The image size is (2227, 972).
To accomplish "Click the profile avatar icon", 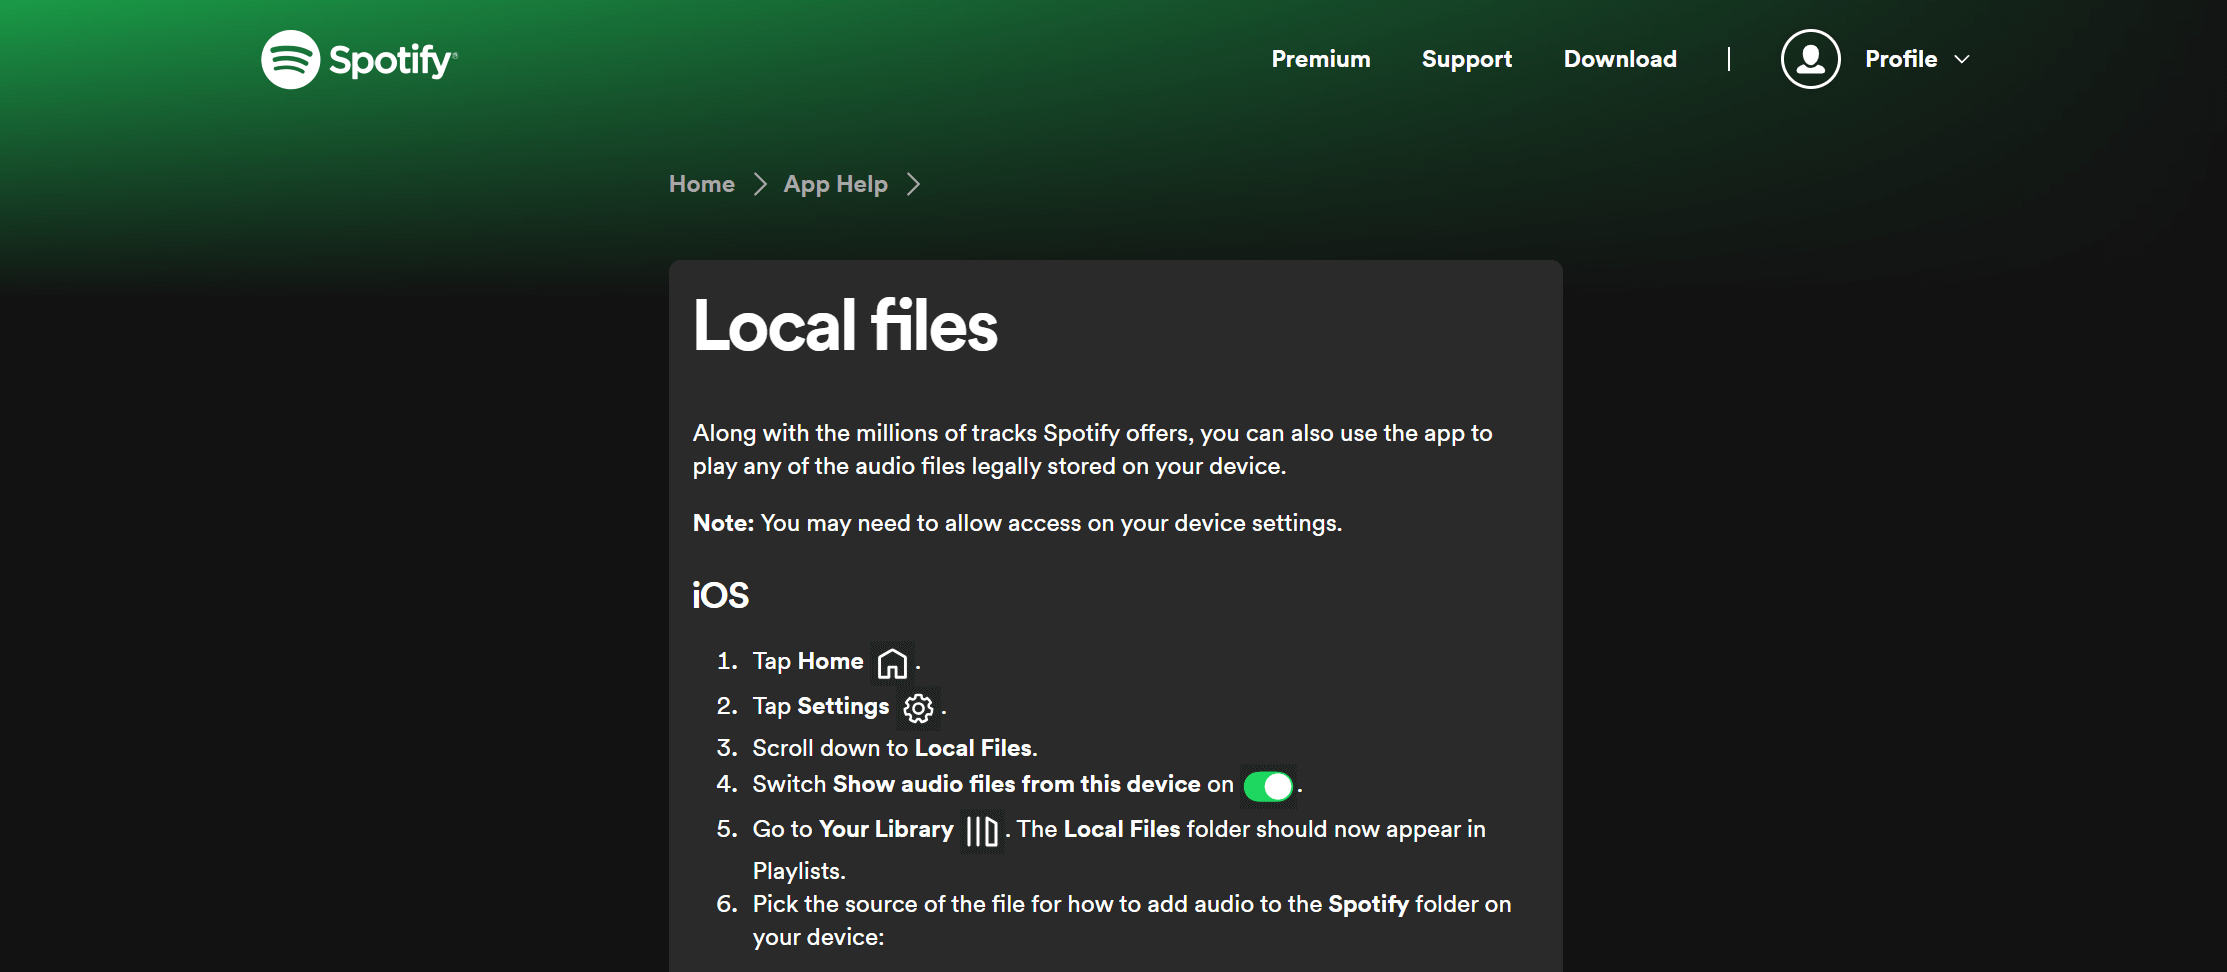I will (x=1810, y=59).
